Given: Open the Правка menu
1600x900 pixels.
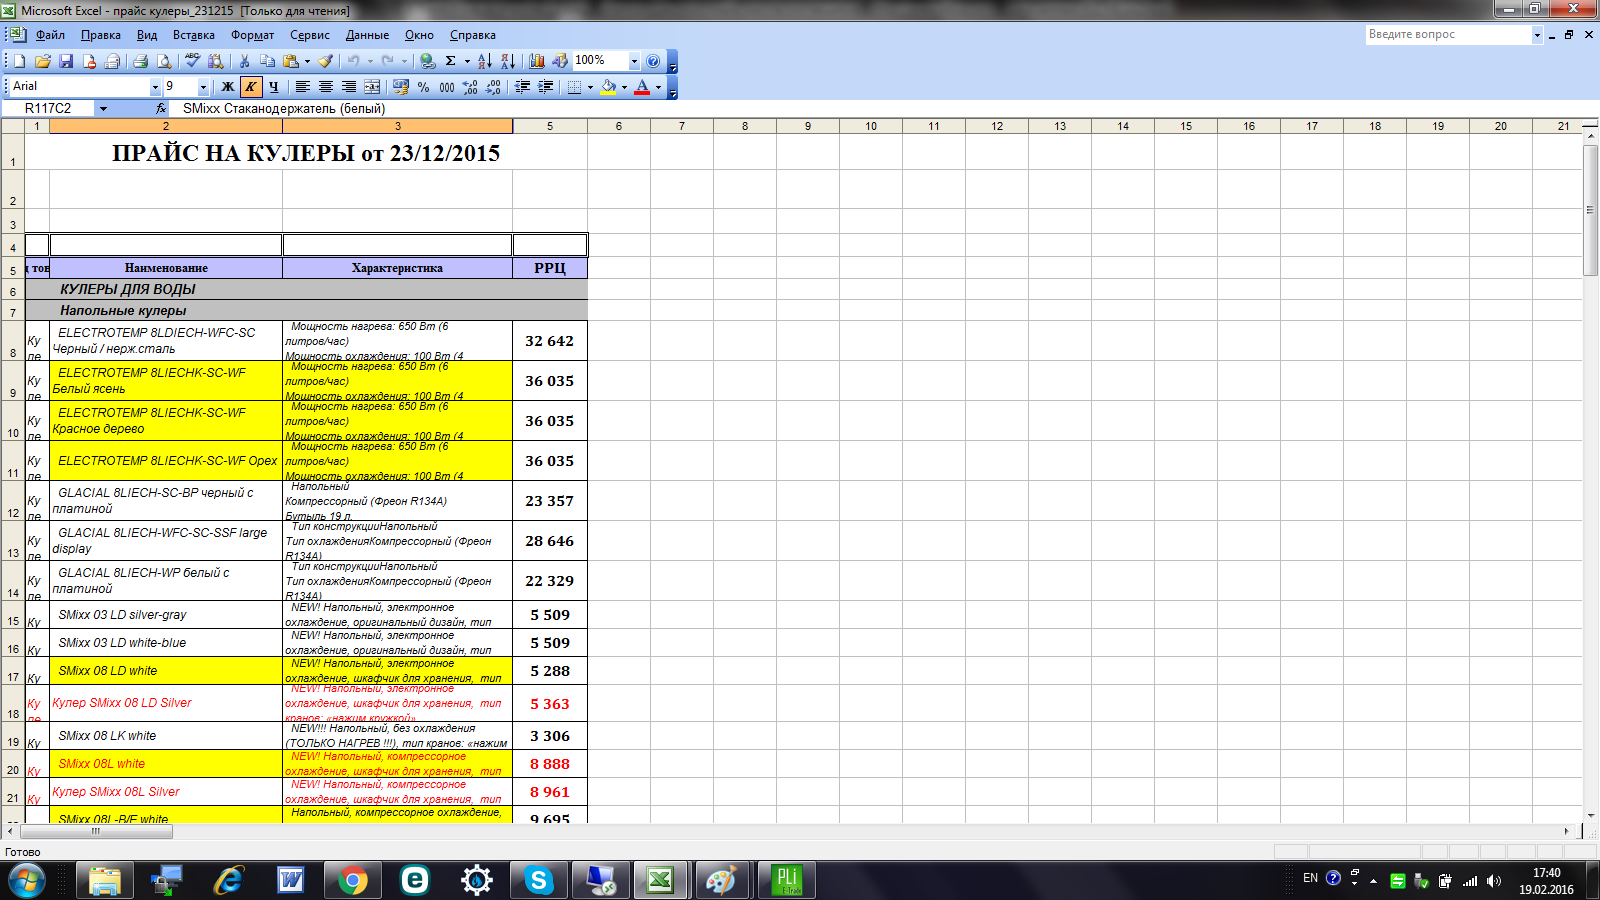Looking at the screenshot, I should coord(101,35).
